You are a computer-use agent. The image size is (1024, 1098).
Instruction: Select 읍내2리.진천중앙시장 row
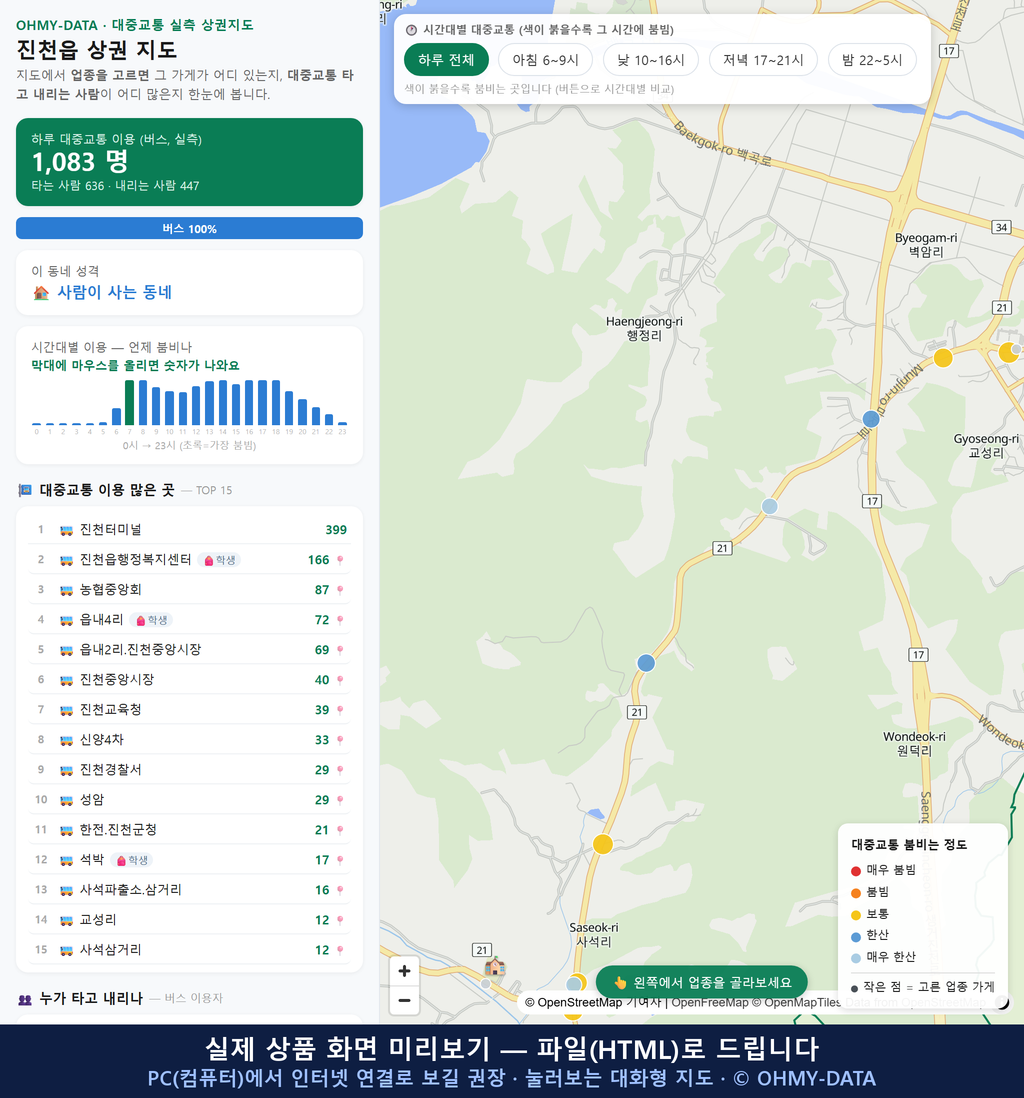pos(189,650)
